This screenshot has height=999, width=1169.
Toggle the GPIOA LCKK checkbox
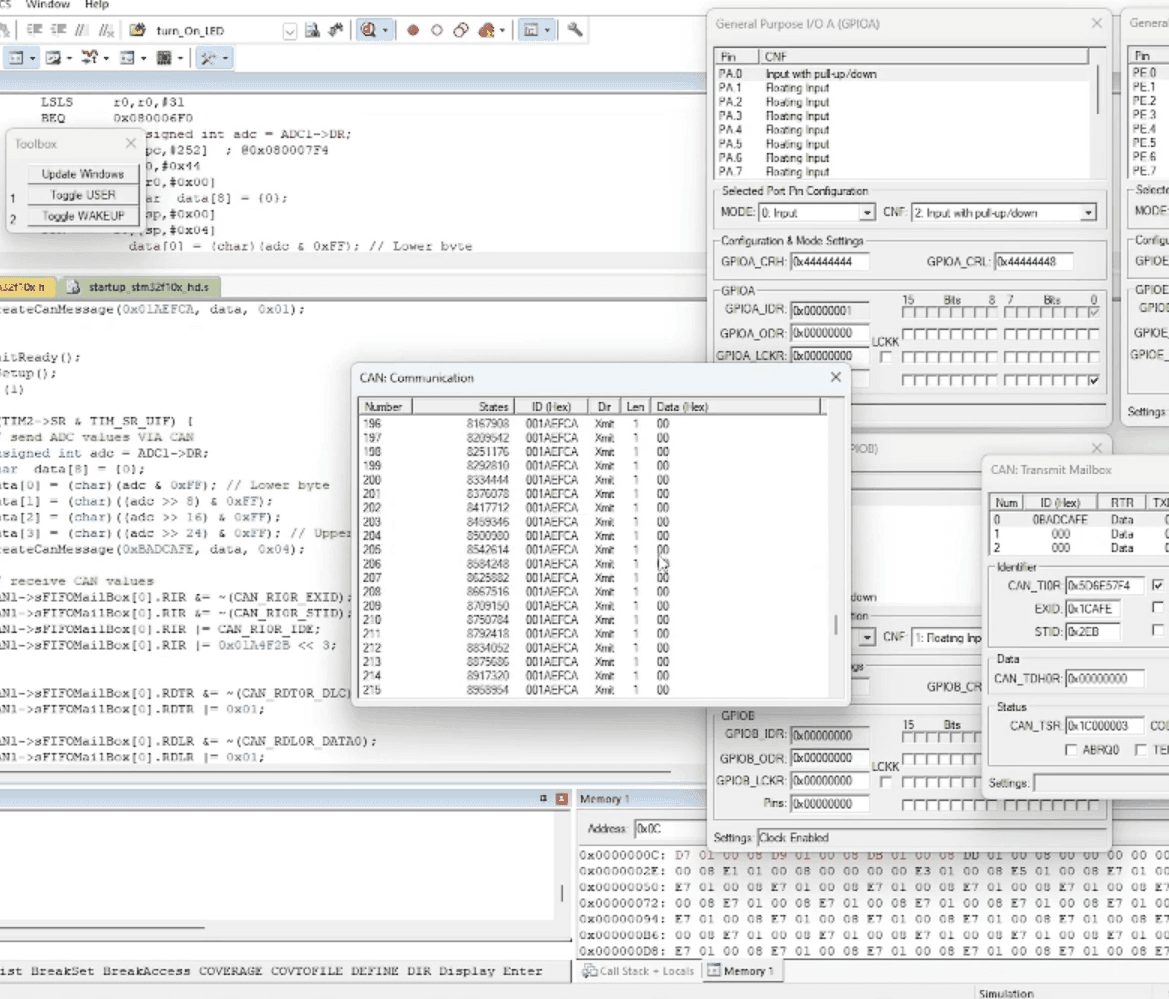[885, 357]
